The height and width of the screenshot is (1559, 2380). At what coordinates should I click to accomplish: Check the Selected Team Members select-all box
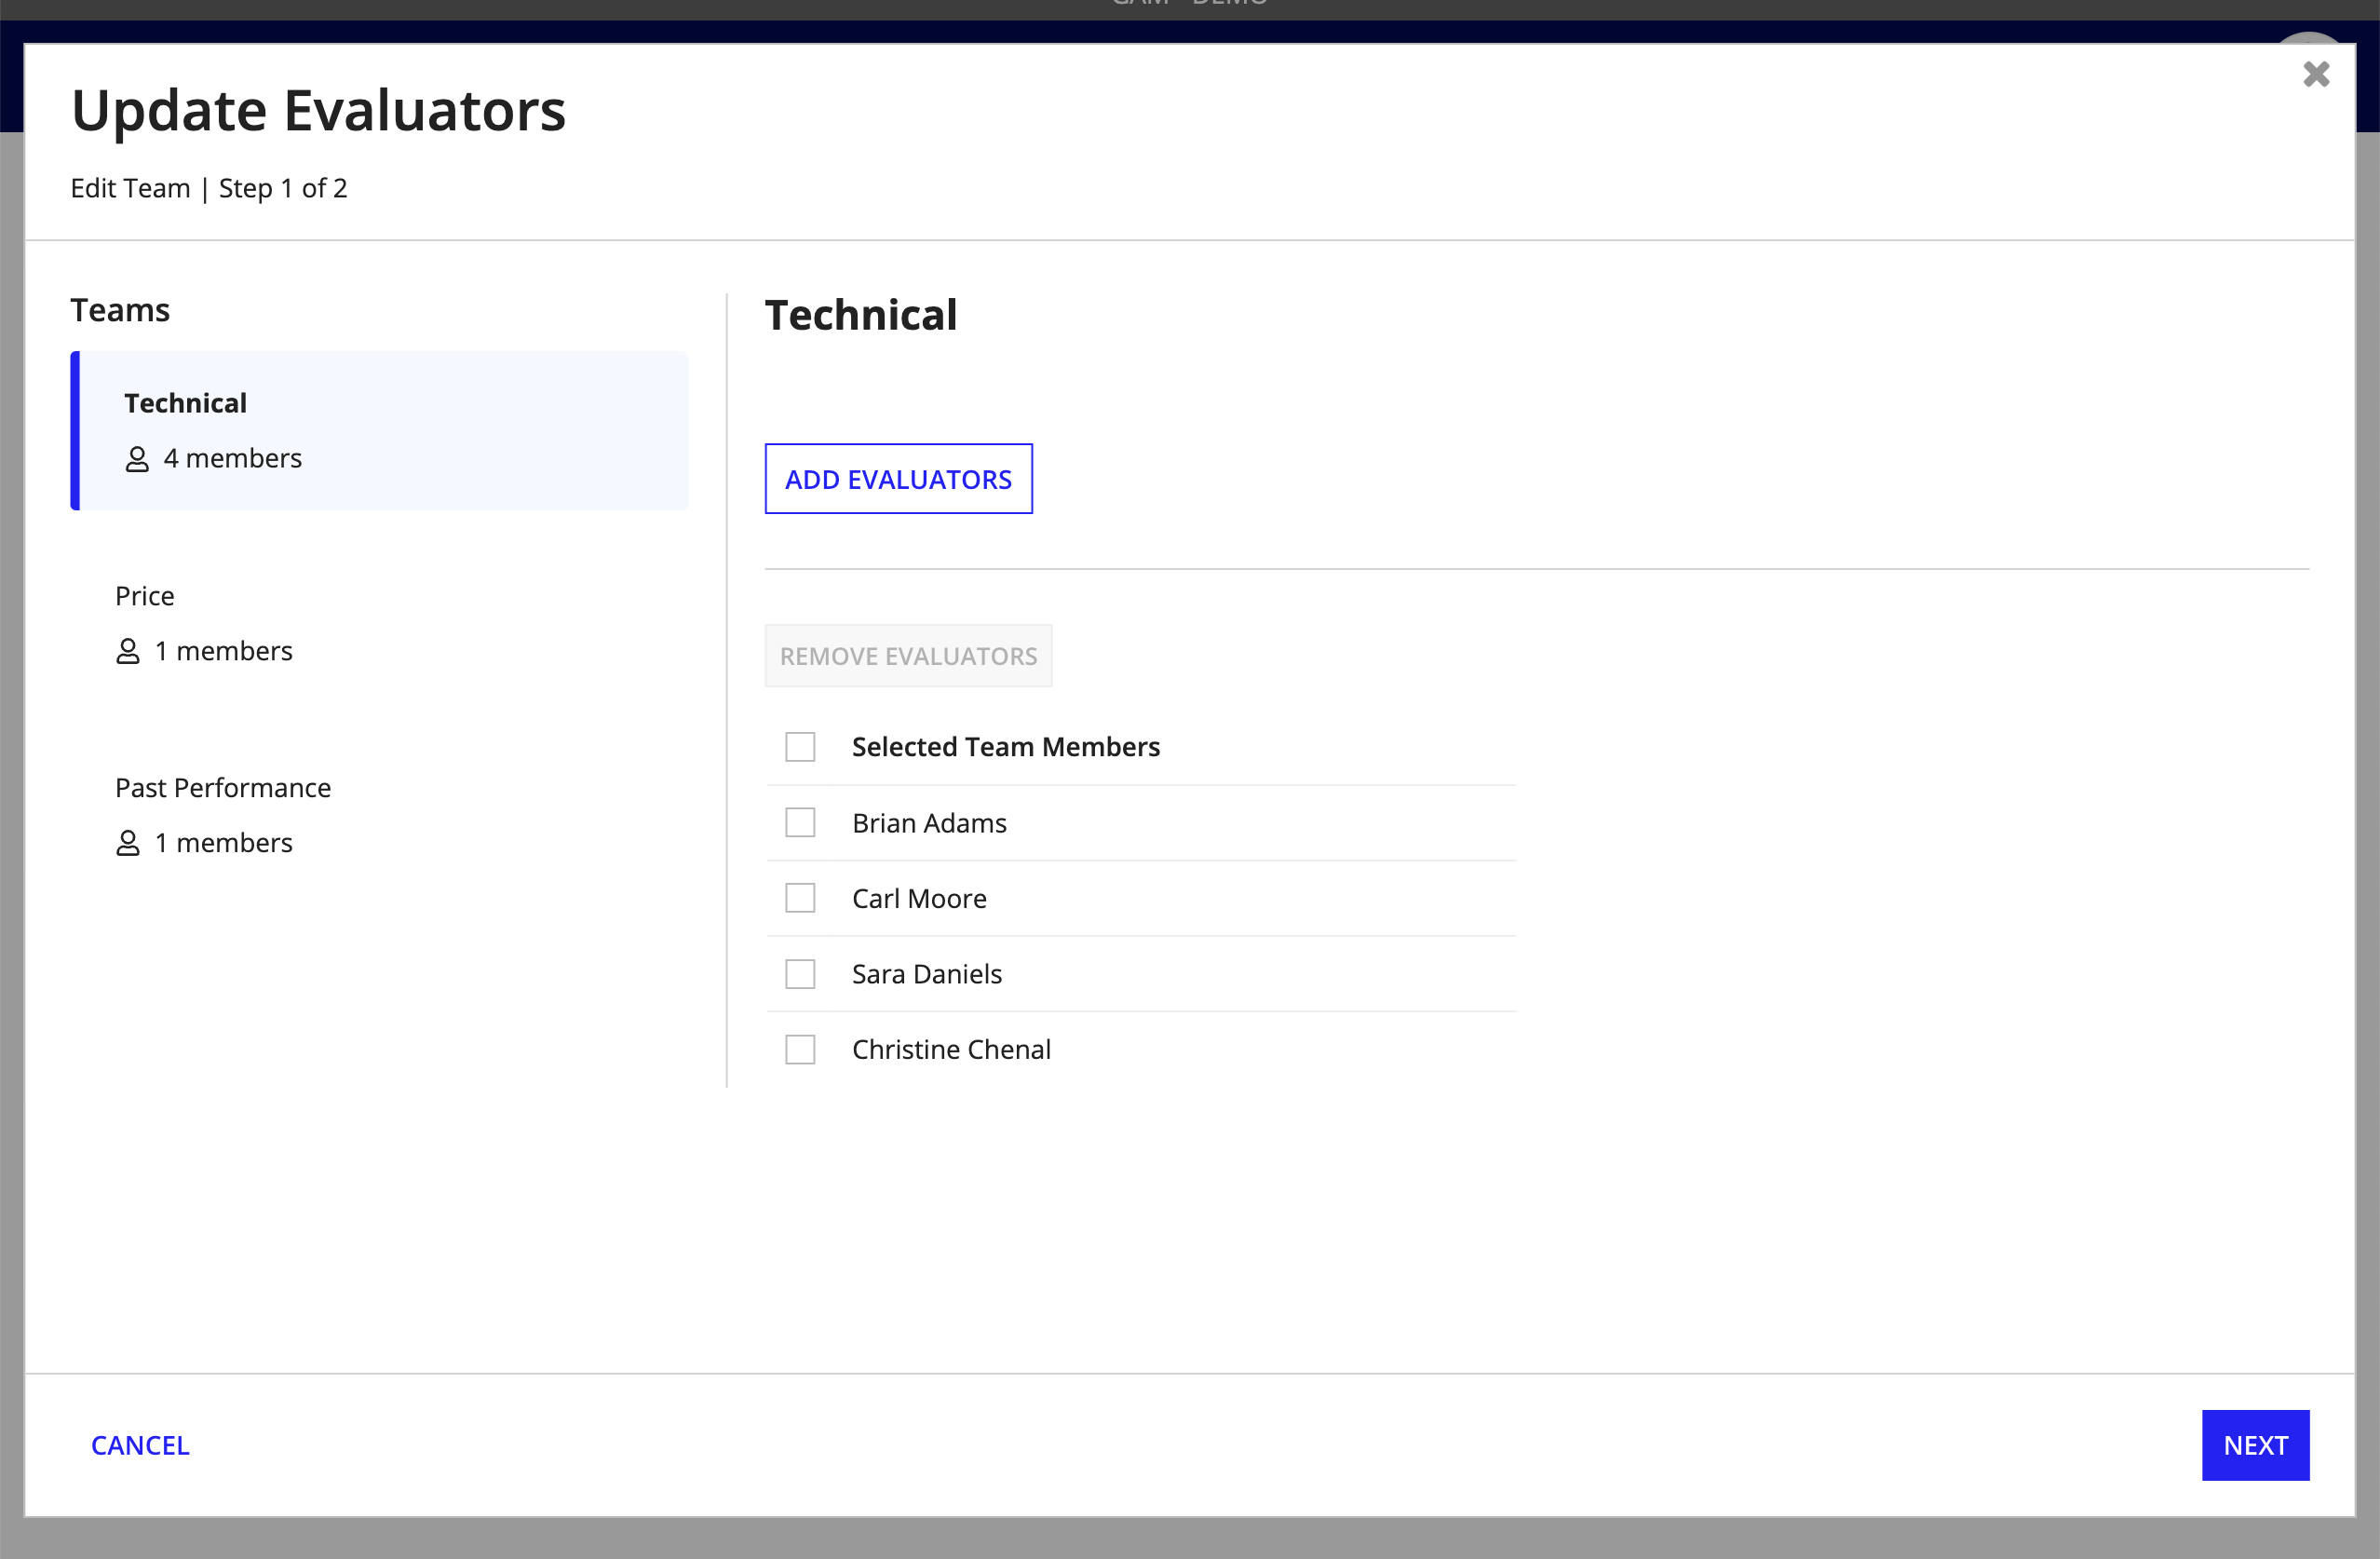[800, 747]
